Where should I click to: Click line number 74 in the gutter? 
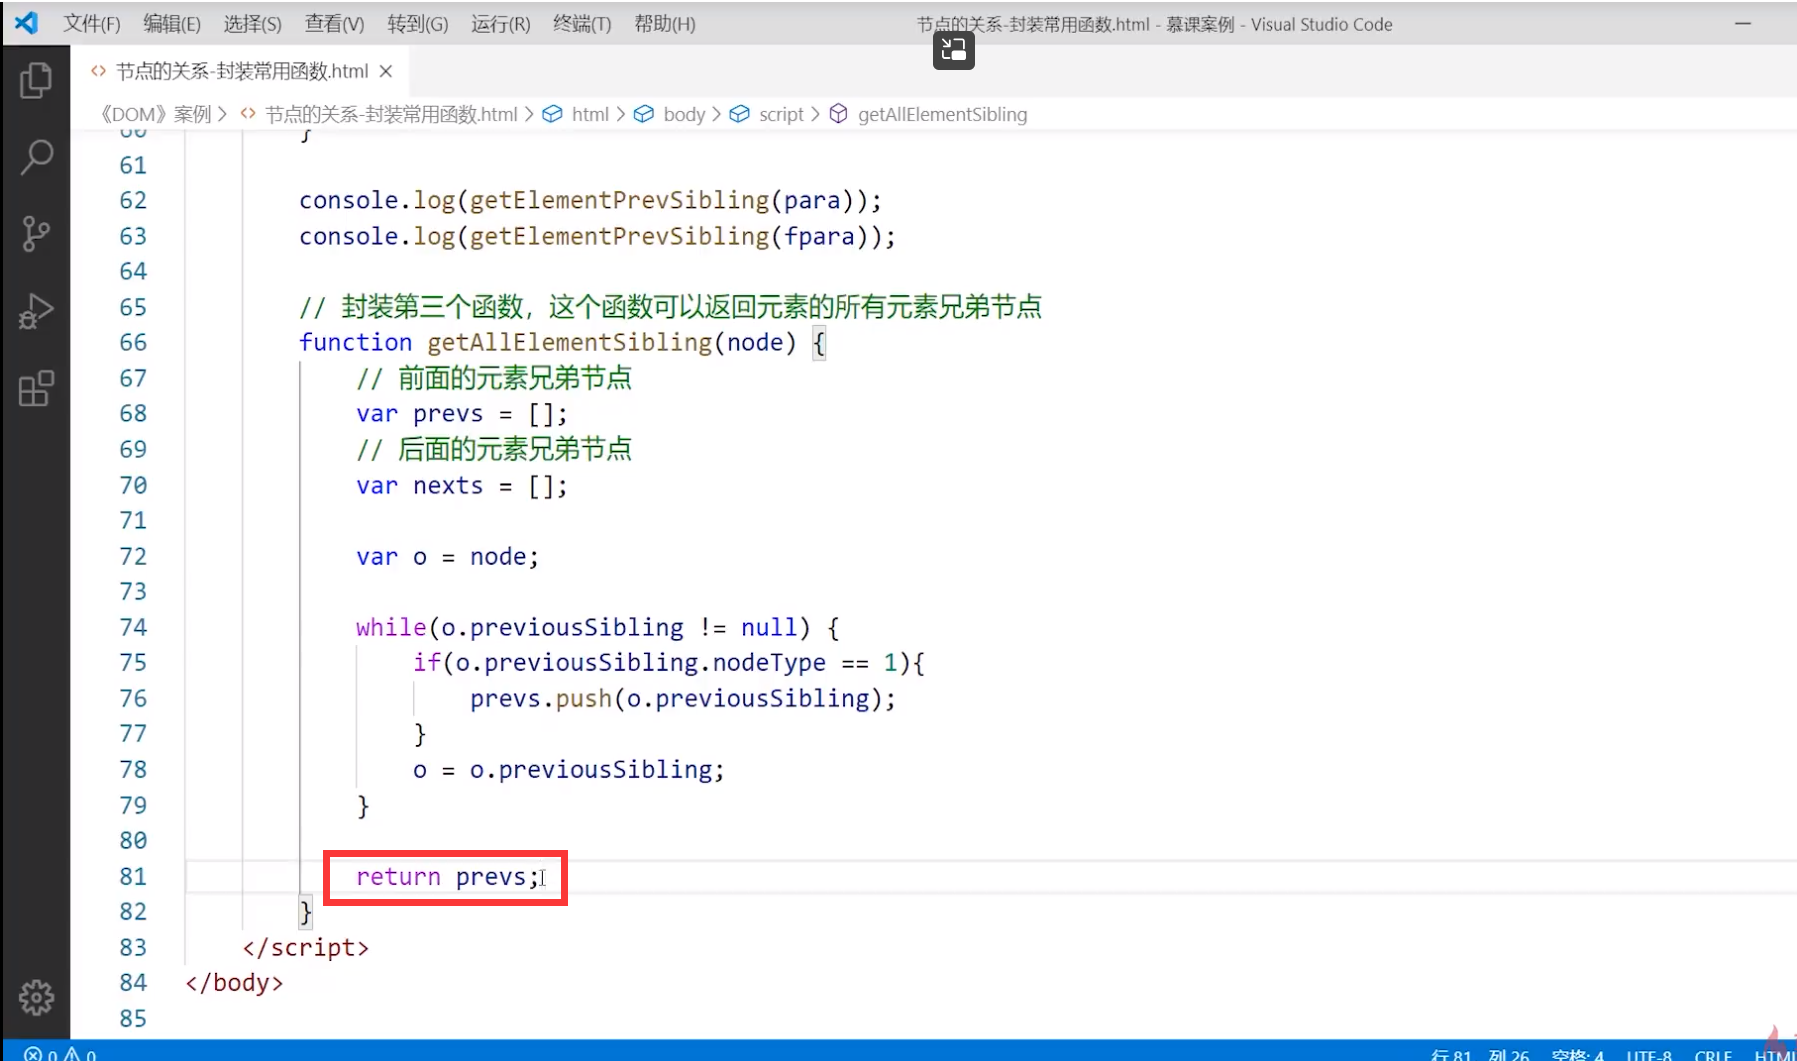point(133,627)
